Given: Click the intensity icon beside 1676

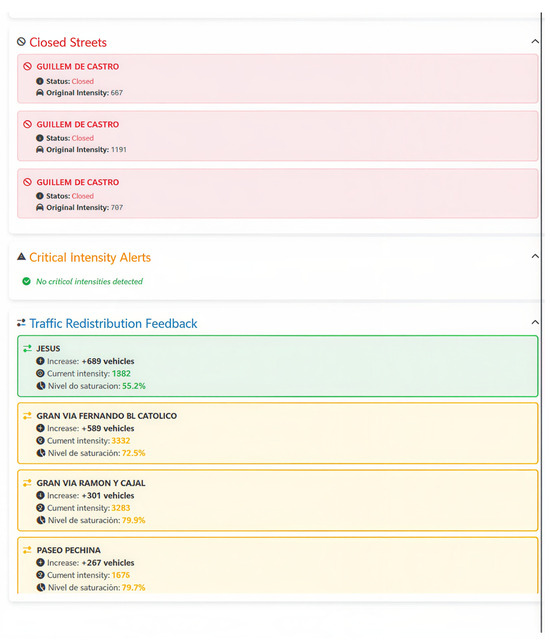Looking at the screenshot, I should [x=40, y=575].
